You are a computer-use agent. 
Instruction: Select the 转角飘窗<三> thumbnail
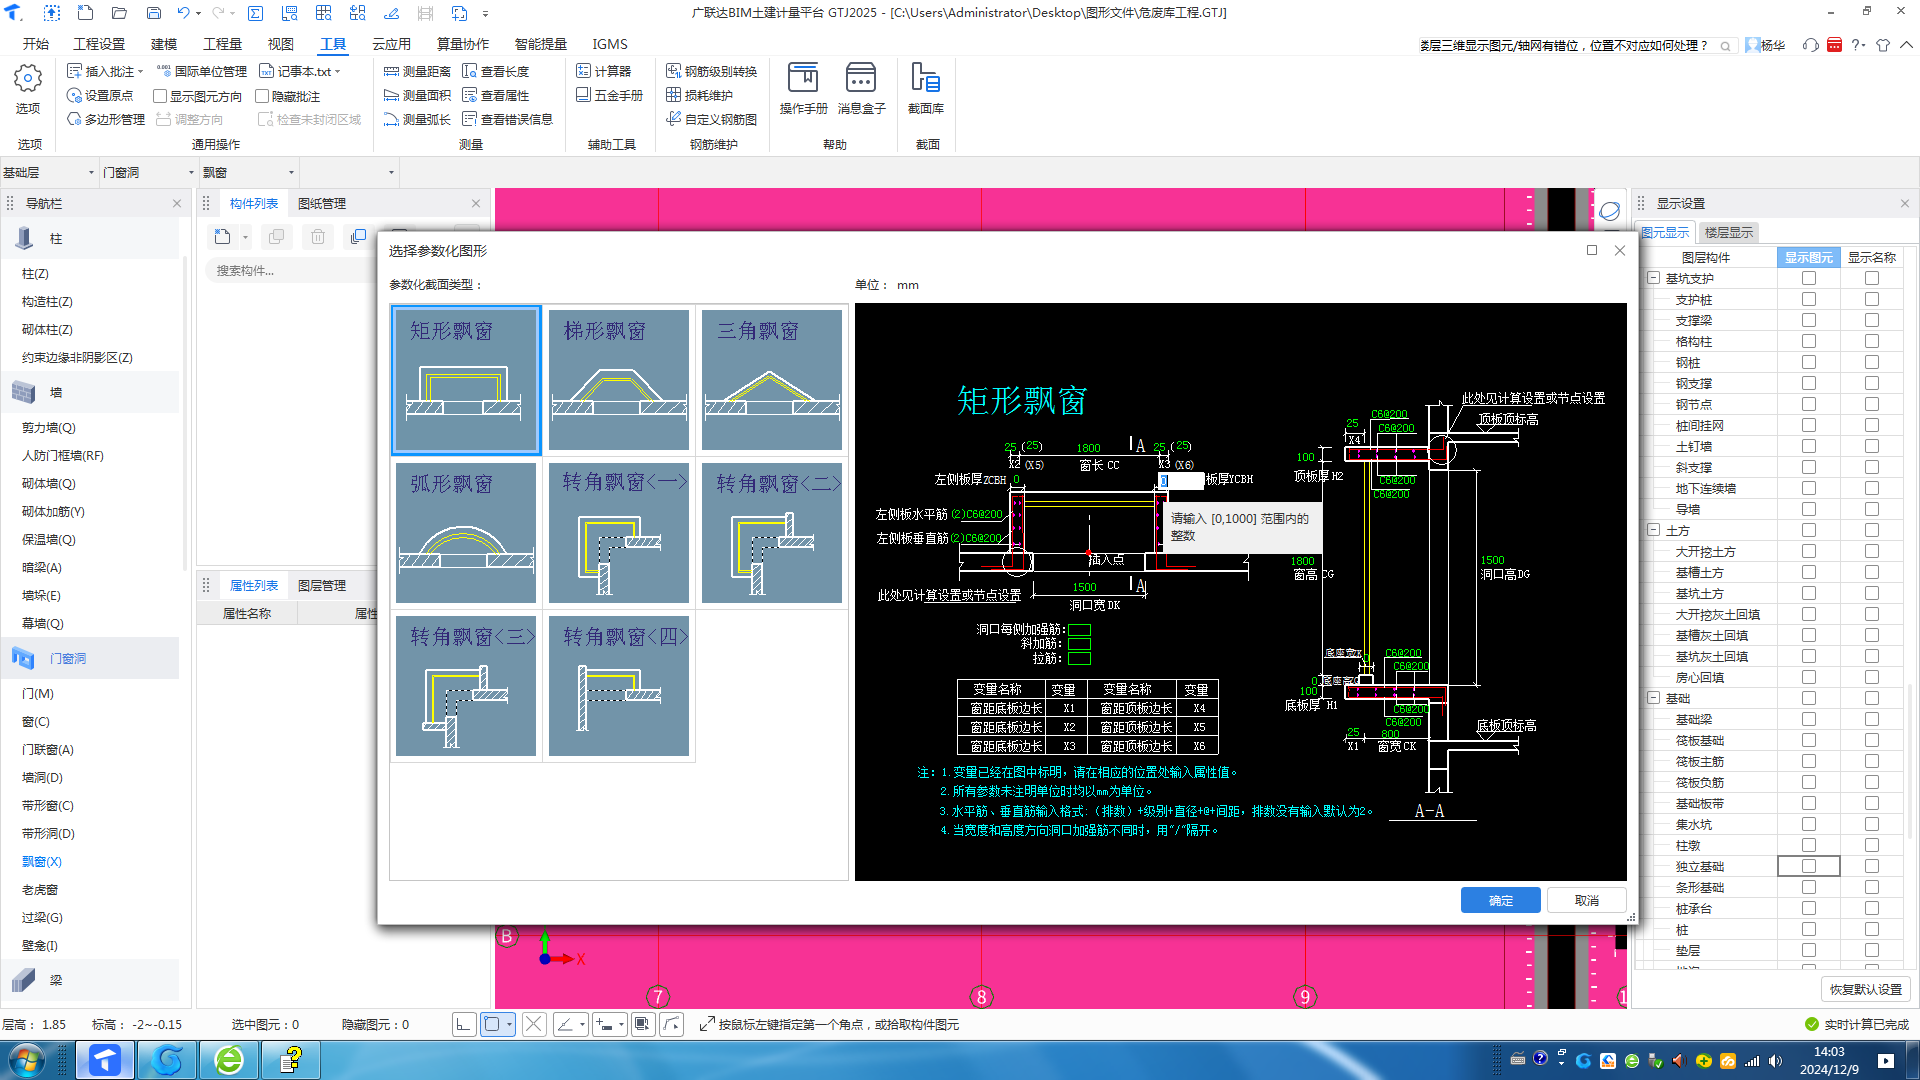(465, 686)
